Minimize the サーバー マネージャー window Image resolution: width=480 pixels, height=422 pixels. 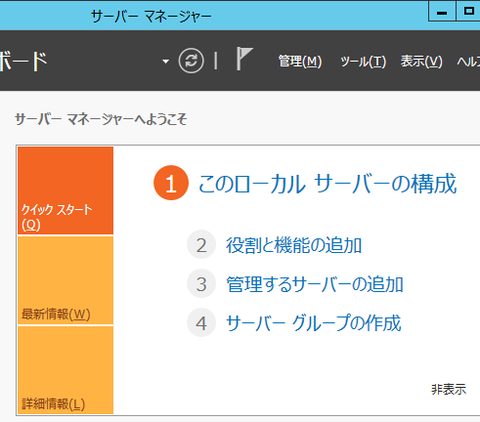[x=442, y=12]
